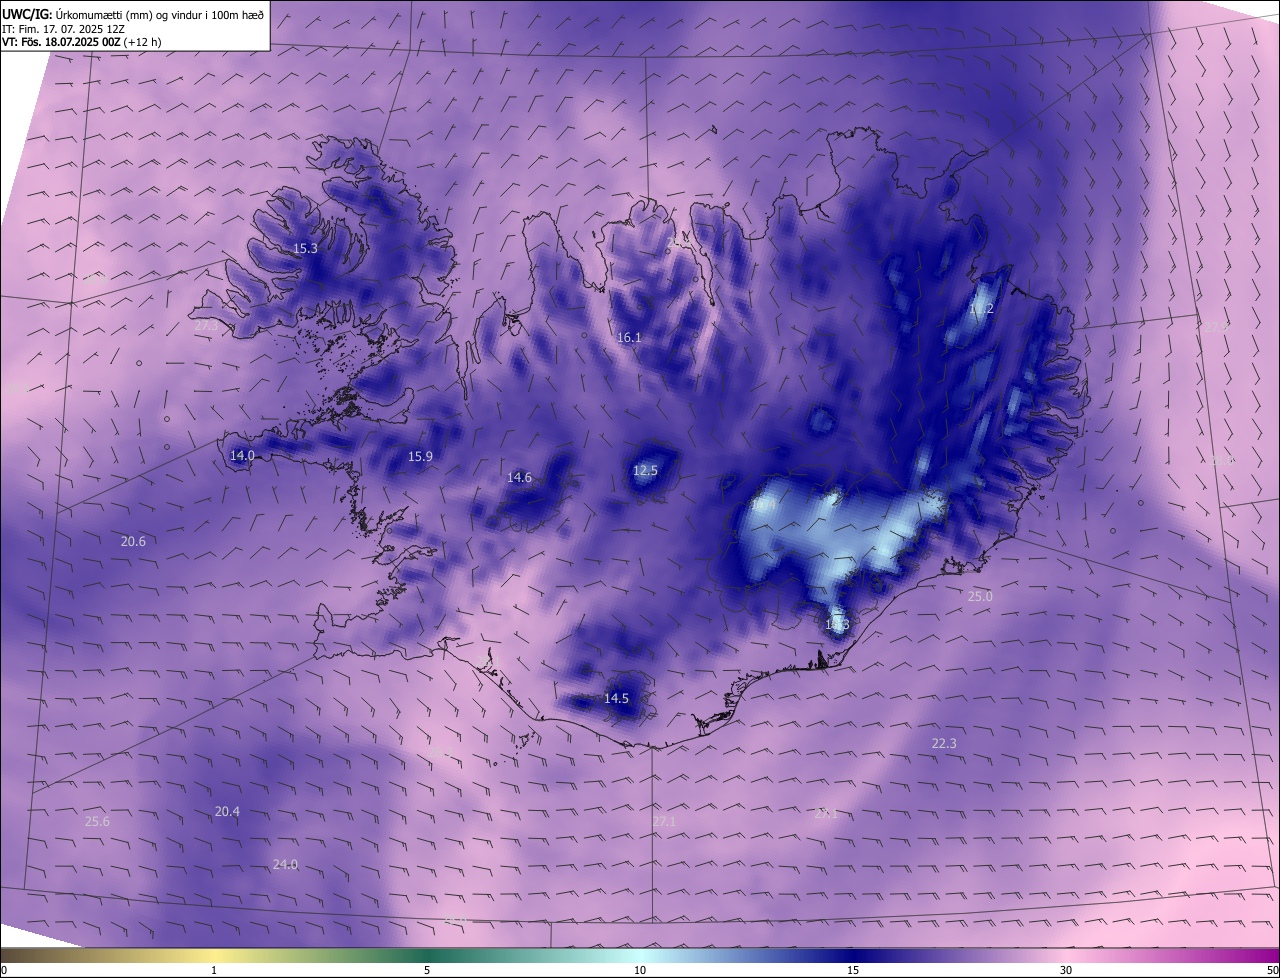Click the 16.1 value label on the map
Screen dimensions: 1280x978
click(x=628, y=338)
